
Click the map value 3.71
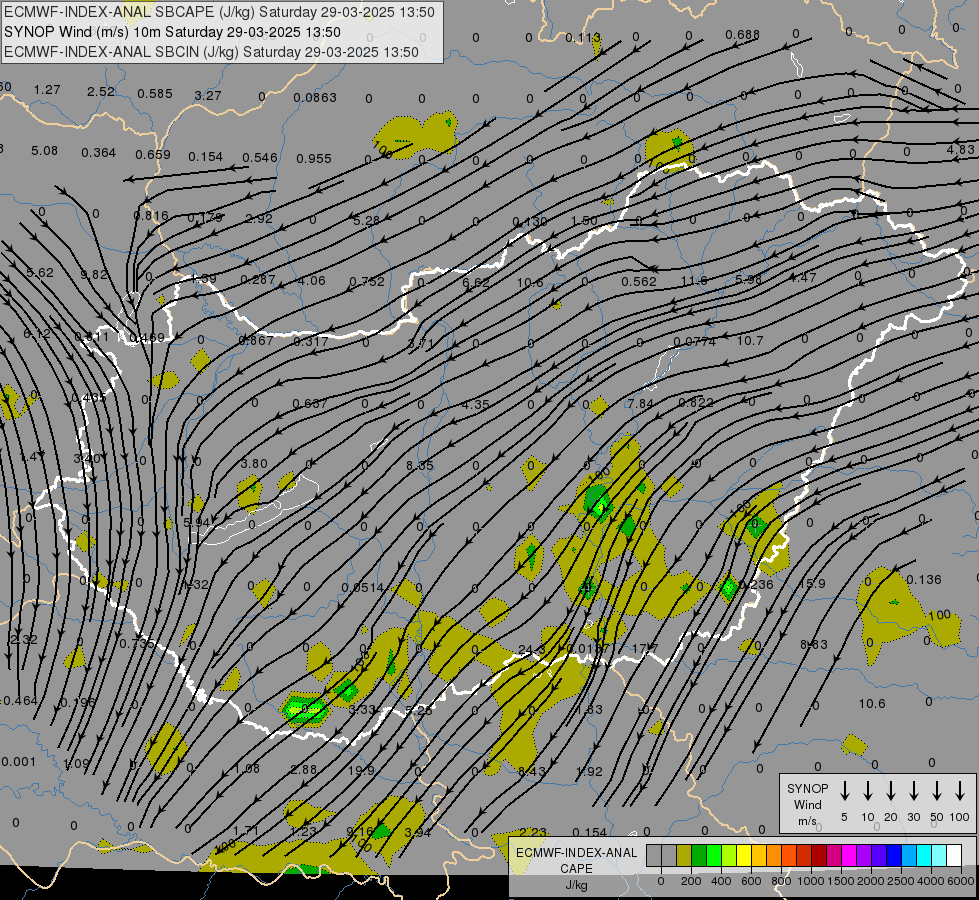click(420, 344)
